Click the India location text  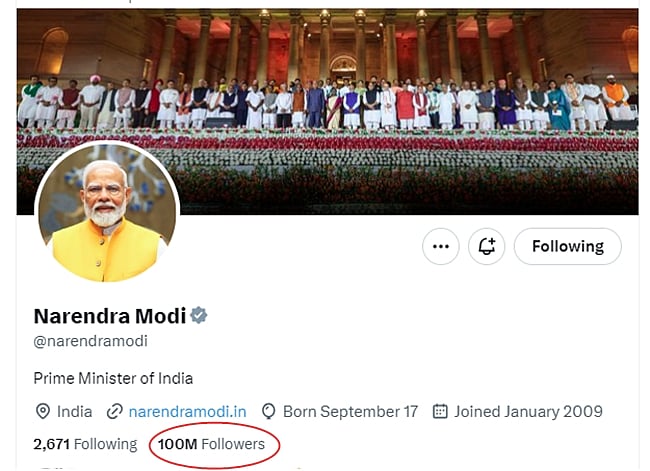(x=75, y=411)
